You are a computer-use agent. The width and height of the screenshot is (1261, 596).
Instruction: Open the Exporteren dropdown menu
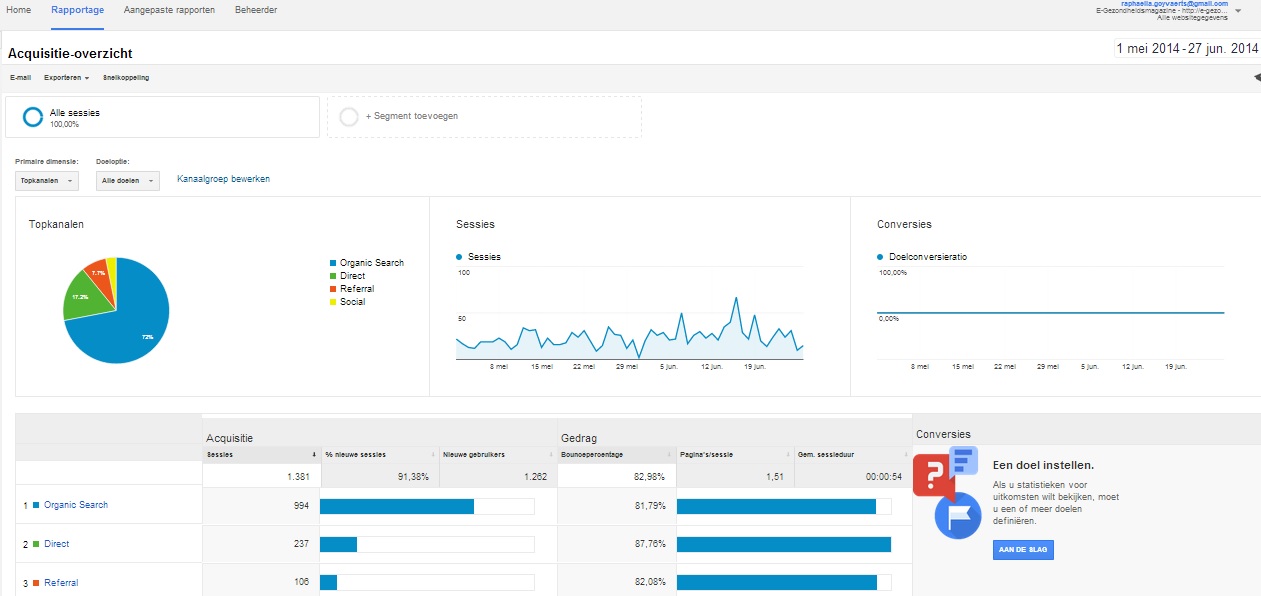point(67,77)
